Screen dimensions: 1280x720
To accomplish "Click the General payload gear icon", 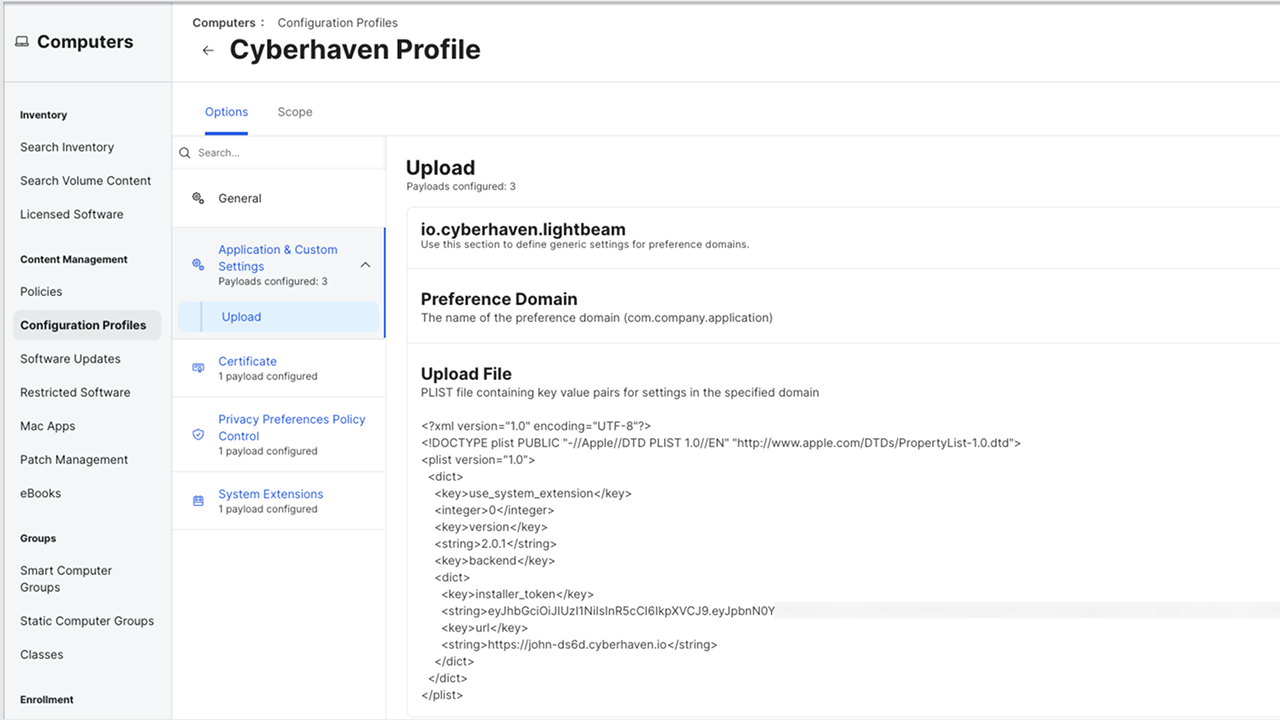I will click(x=198, y=198).
